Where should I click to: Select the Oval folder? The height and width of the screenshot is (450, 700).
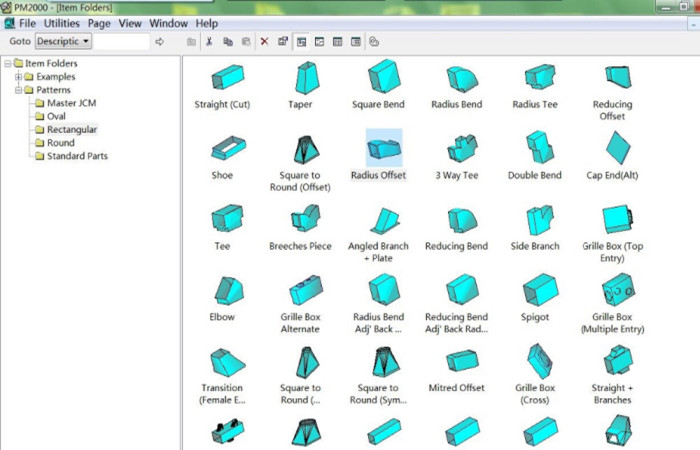56,117
